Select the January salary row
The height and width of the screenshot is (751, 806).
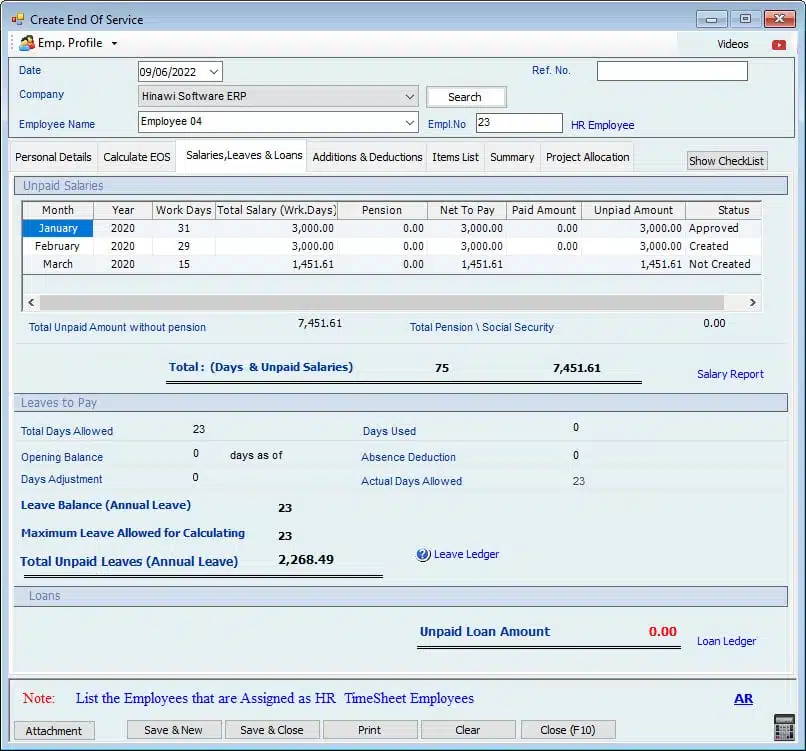point(58,228)
